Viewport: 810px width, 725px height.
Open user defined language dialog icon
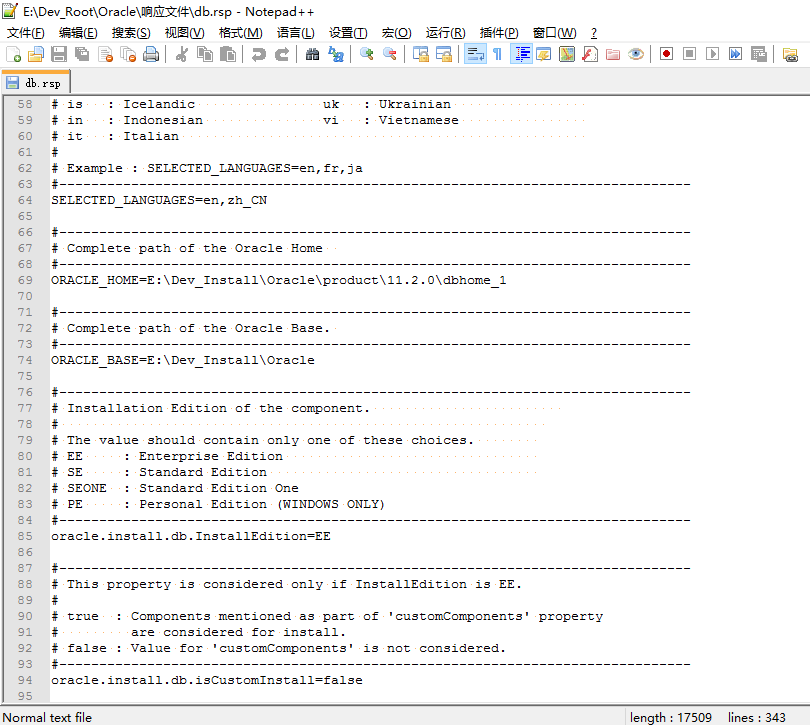(x=544, y=54)
